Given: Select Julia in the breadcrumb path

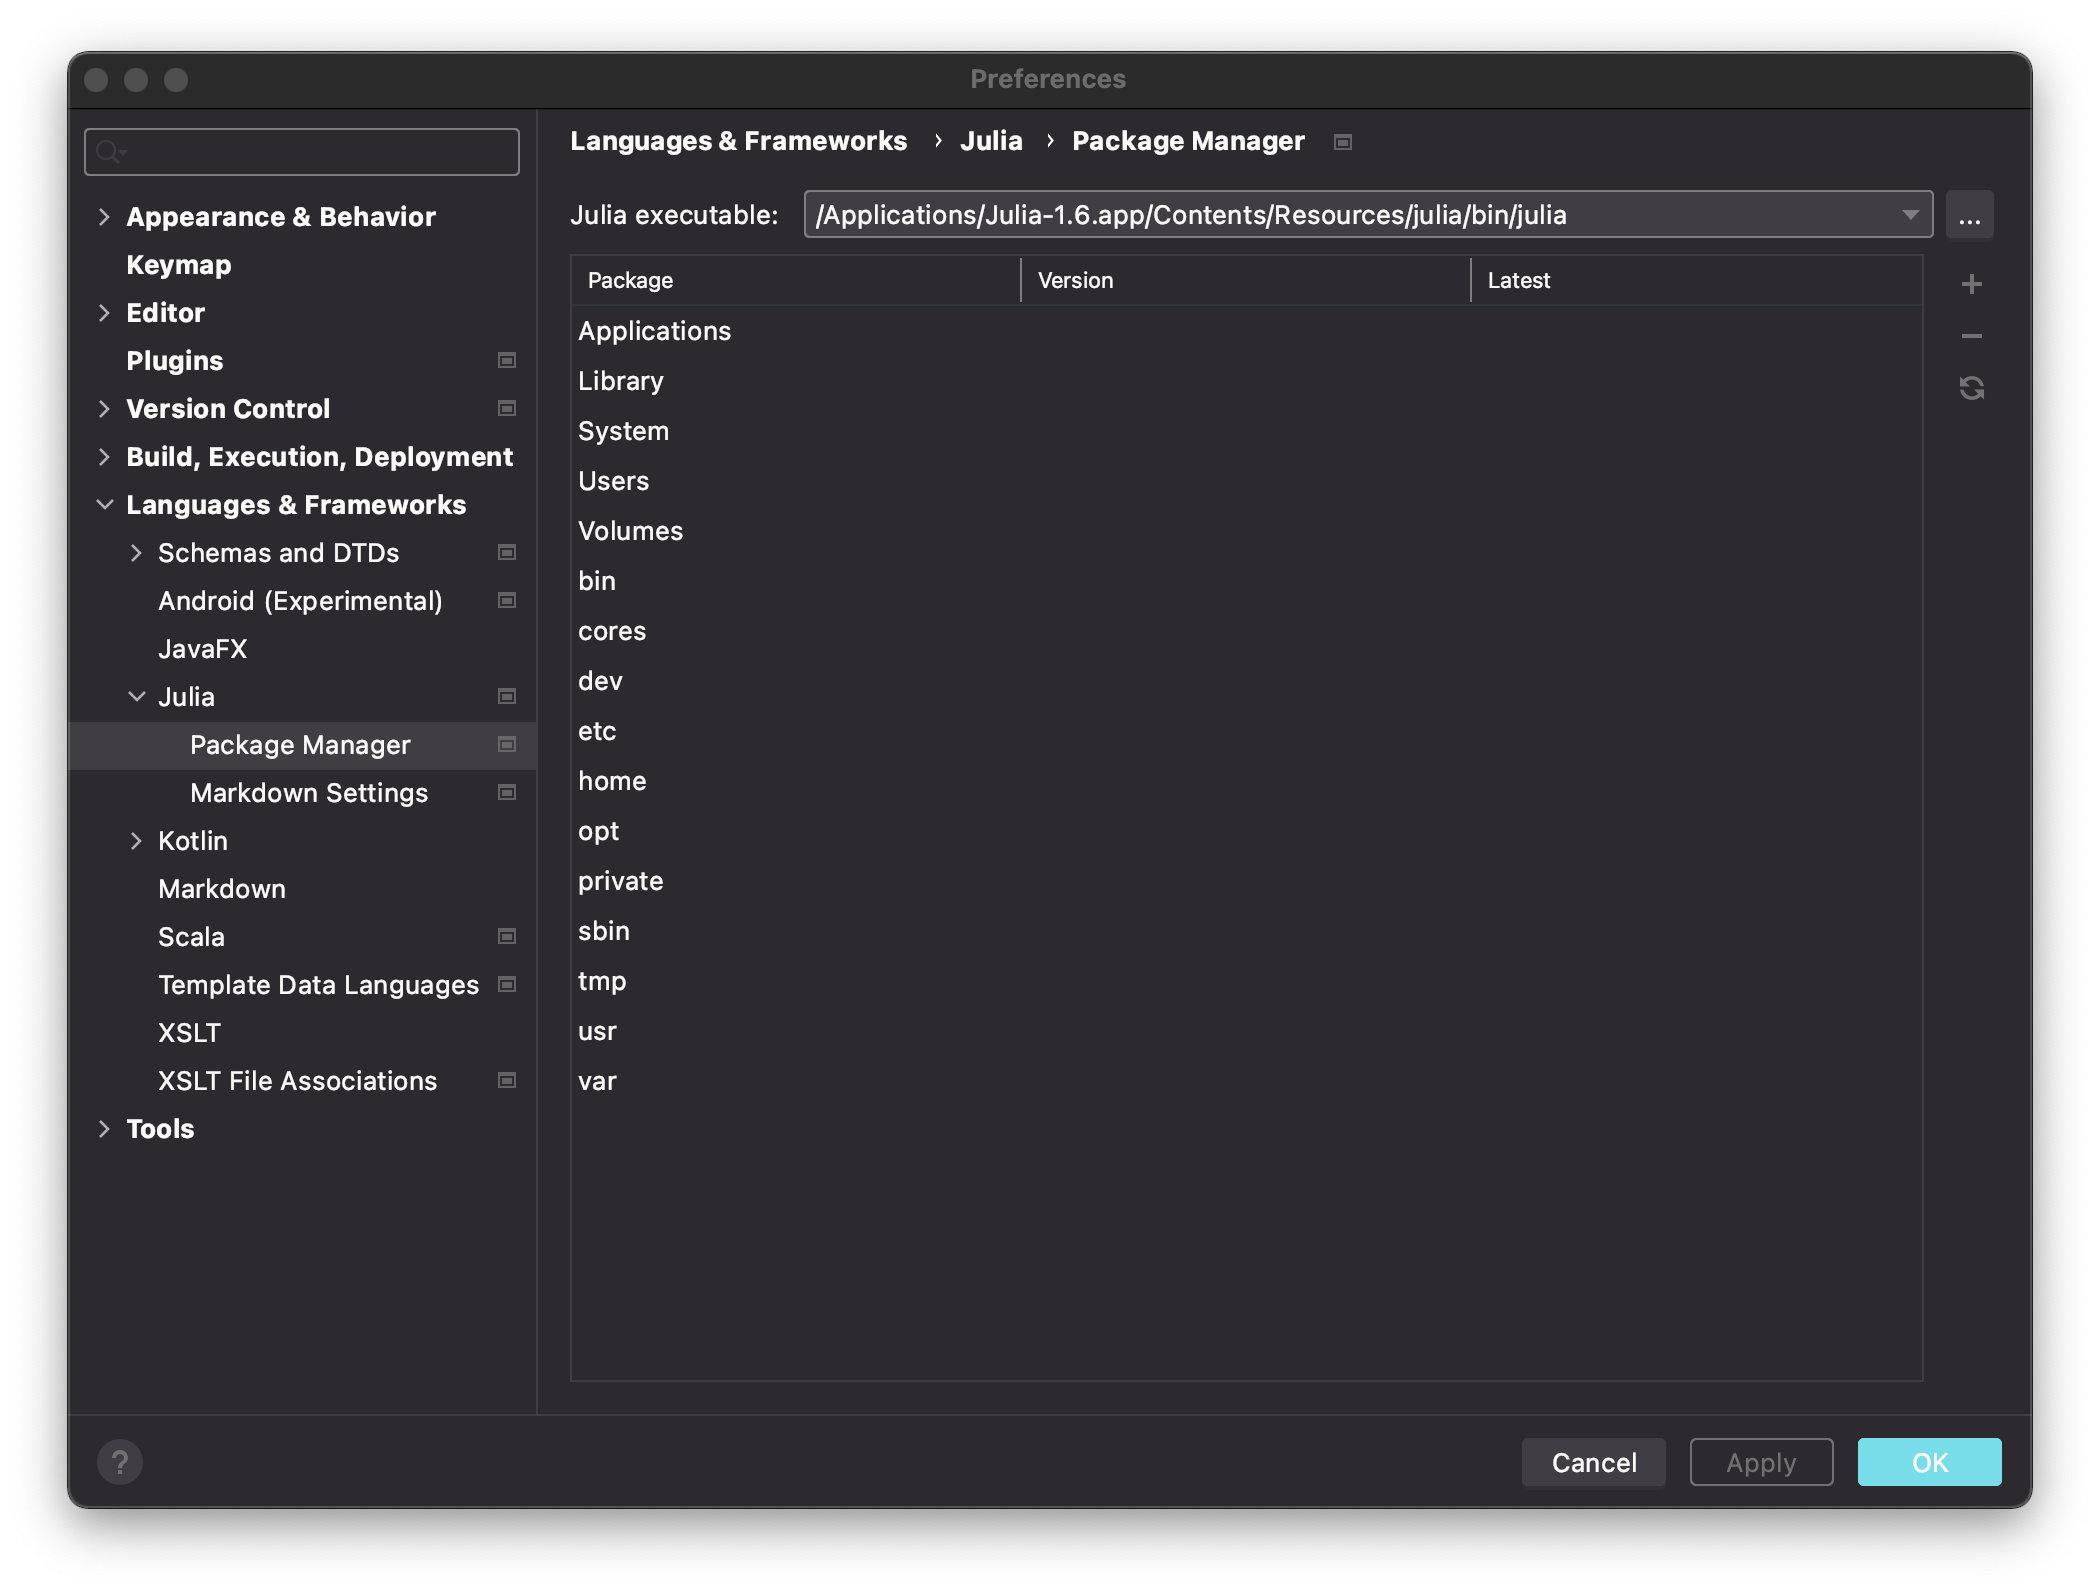Looking at the screenshot, I should tap(991, 141).
